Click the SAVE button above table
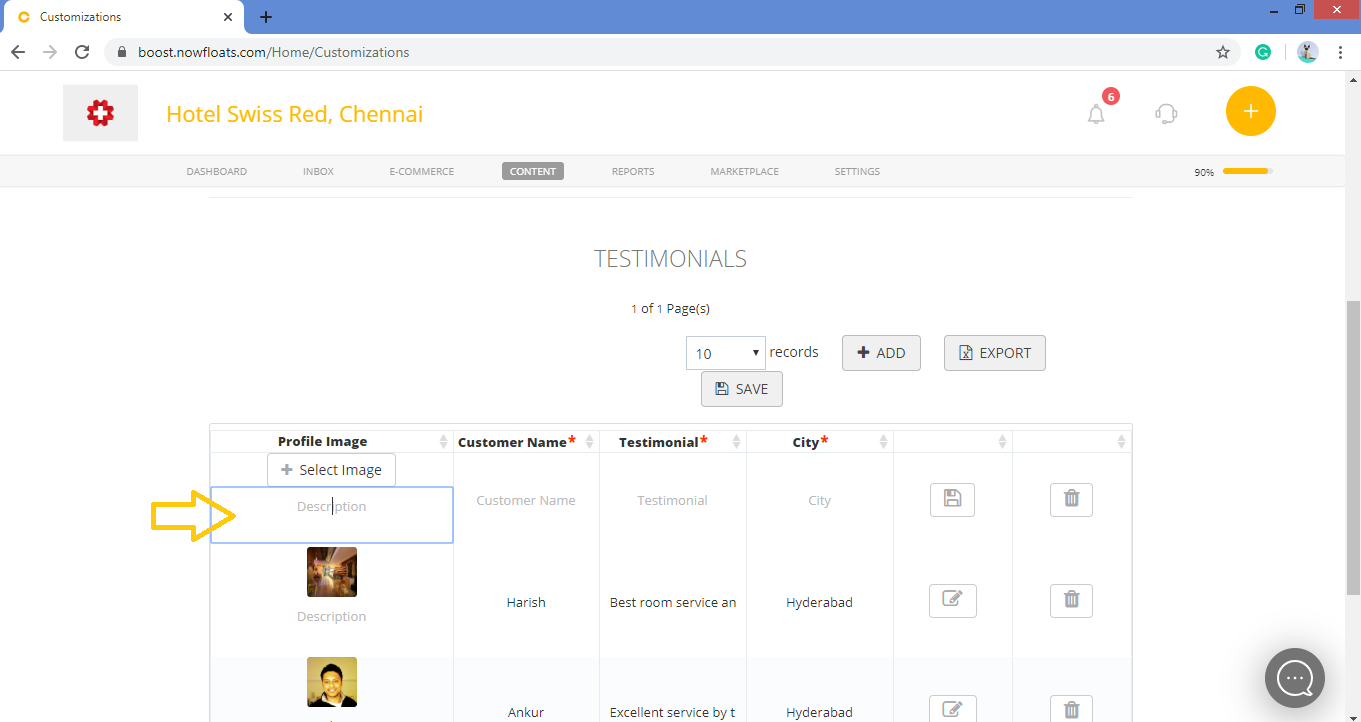Image resolution: width=1361 pixels, height=722 pixels. click(x=742, y=389)
